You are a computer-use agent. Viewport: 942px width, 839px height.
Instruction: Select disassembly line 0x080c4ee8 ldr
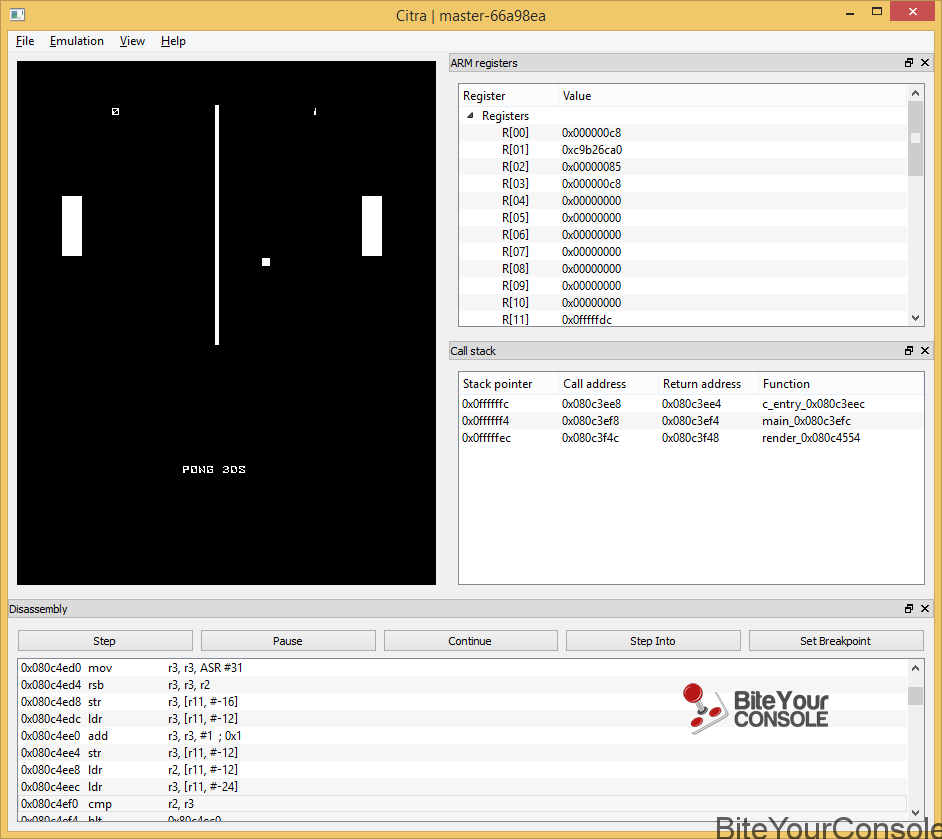click(462, 769)
